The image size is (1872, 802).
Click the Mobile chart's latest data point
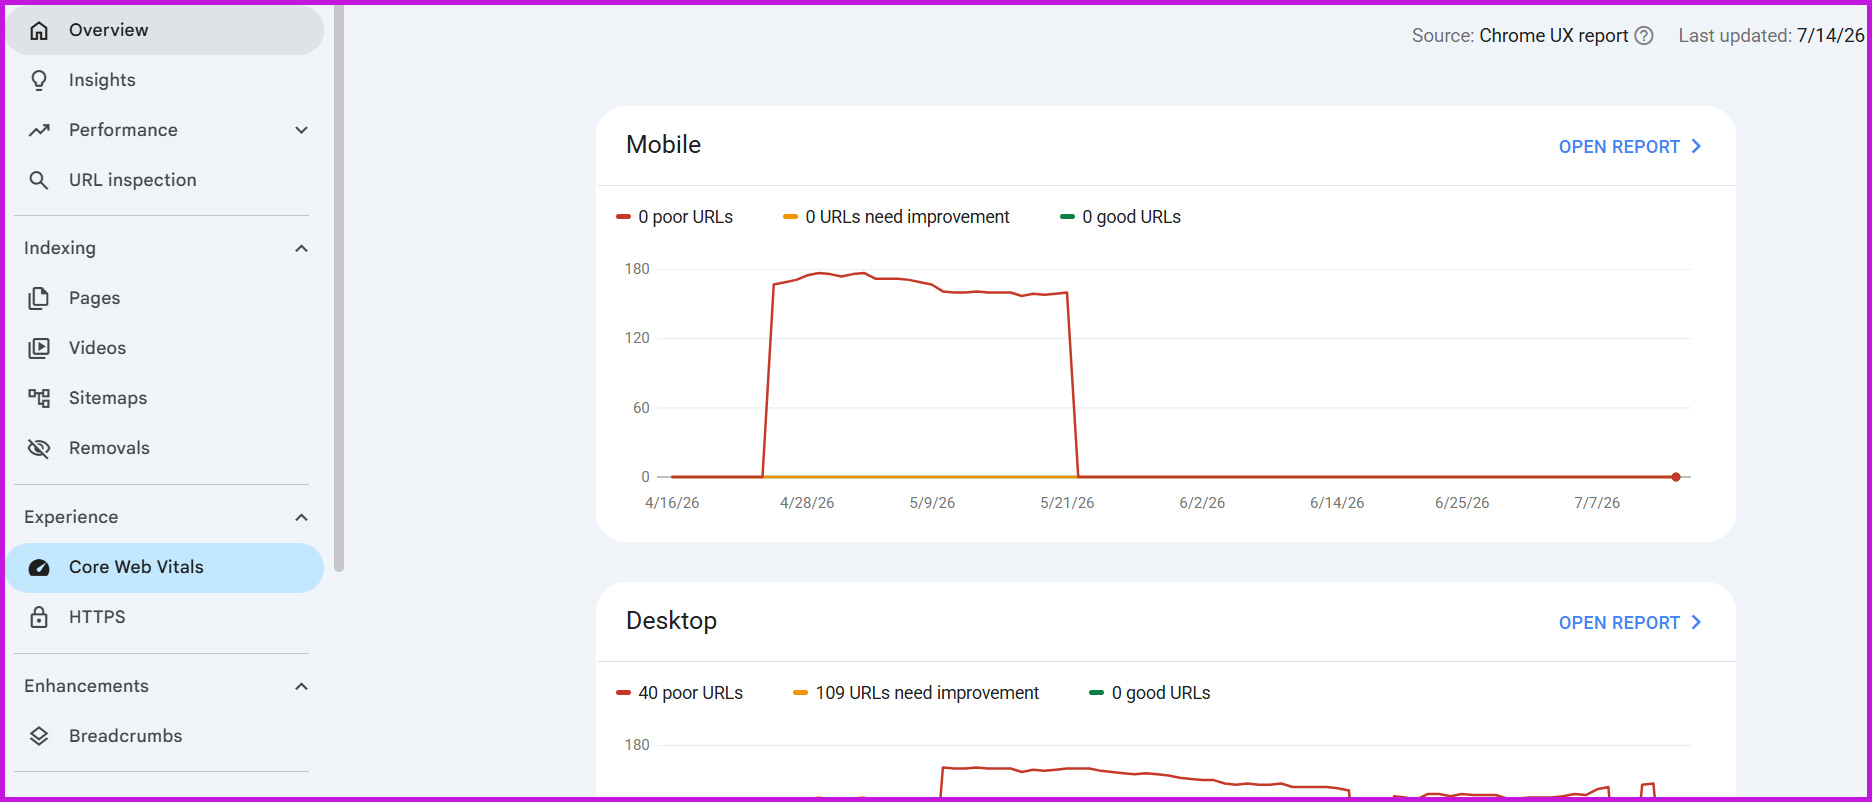tap(1676, 477)
